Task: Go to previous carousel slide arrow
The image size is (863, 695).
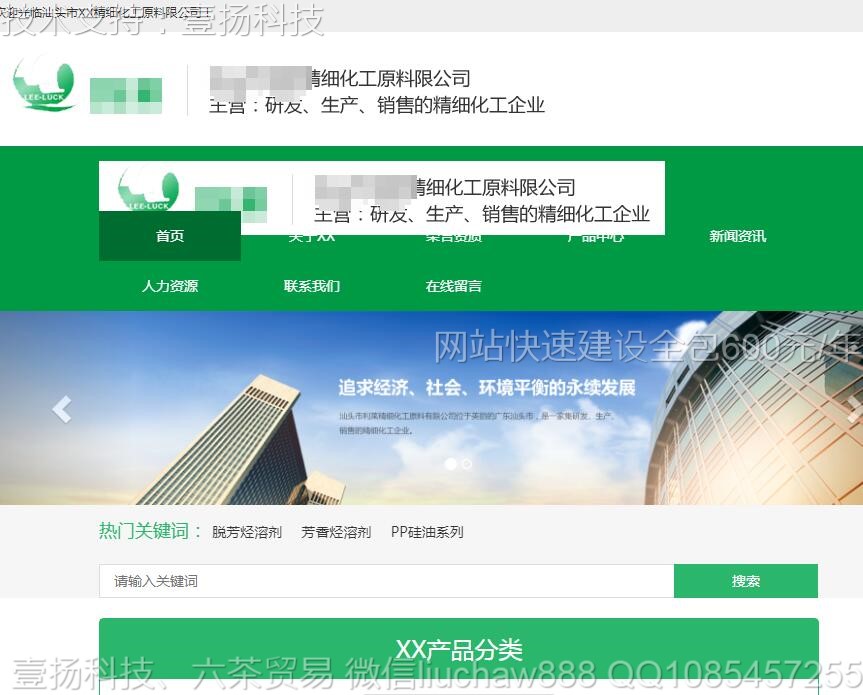Action: [x=62, y=409]
